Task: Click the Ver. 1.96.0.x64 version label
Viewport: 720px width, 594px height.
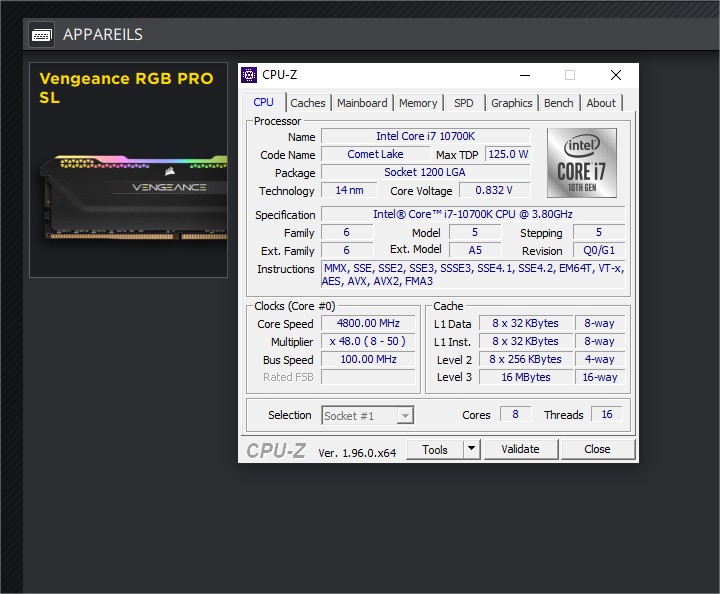Action: (x=357, y=453)
